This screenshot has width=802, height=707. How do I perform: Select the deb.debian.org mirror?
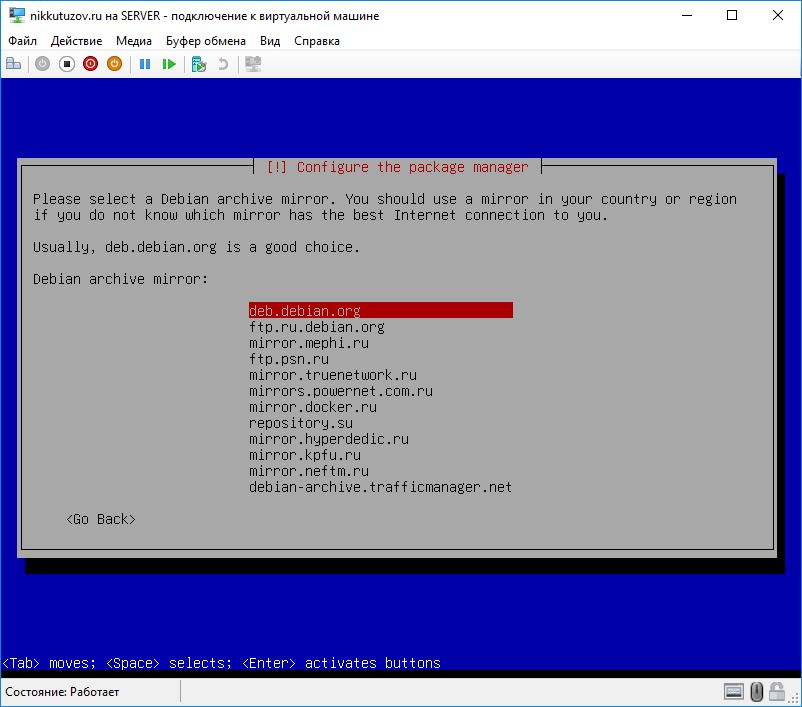click(x=305, y=311)
